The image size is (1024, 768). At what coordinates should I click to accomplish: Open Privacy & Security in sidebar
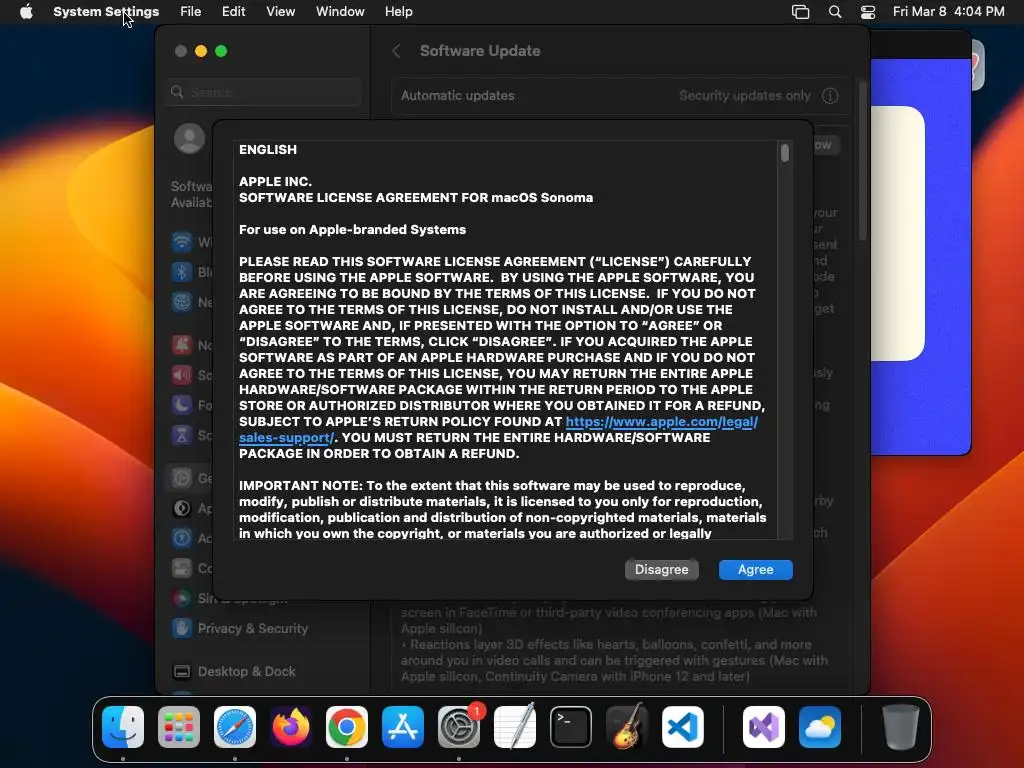[x=253, y=628]
